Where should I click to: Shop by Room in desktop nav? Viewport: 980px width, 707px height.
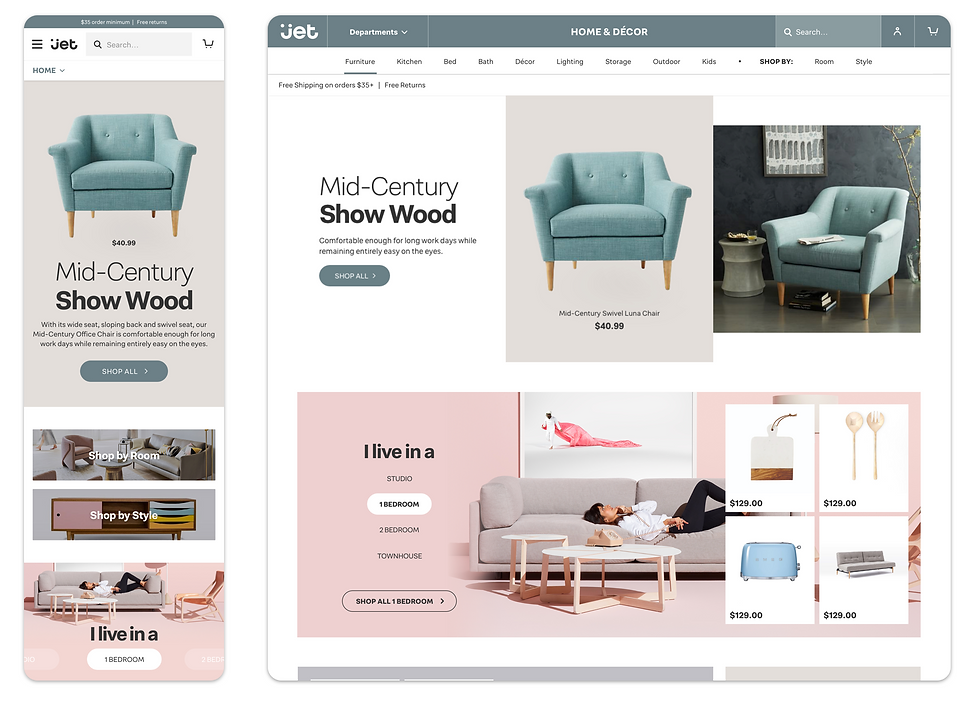coord(824,62)
